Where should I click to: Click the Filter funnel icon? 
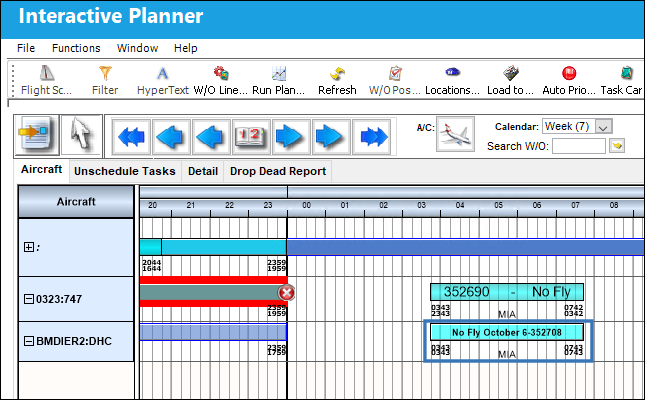(x=105, y=73)
